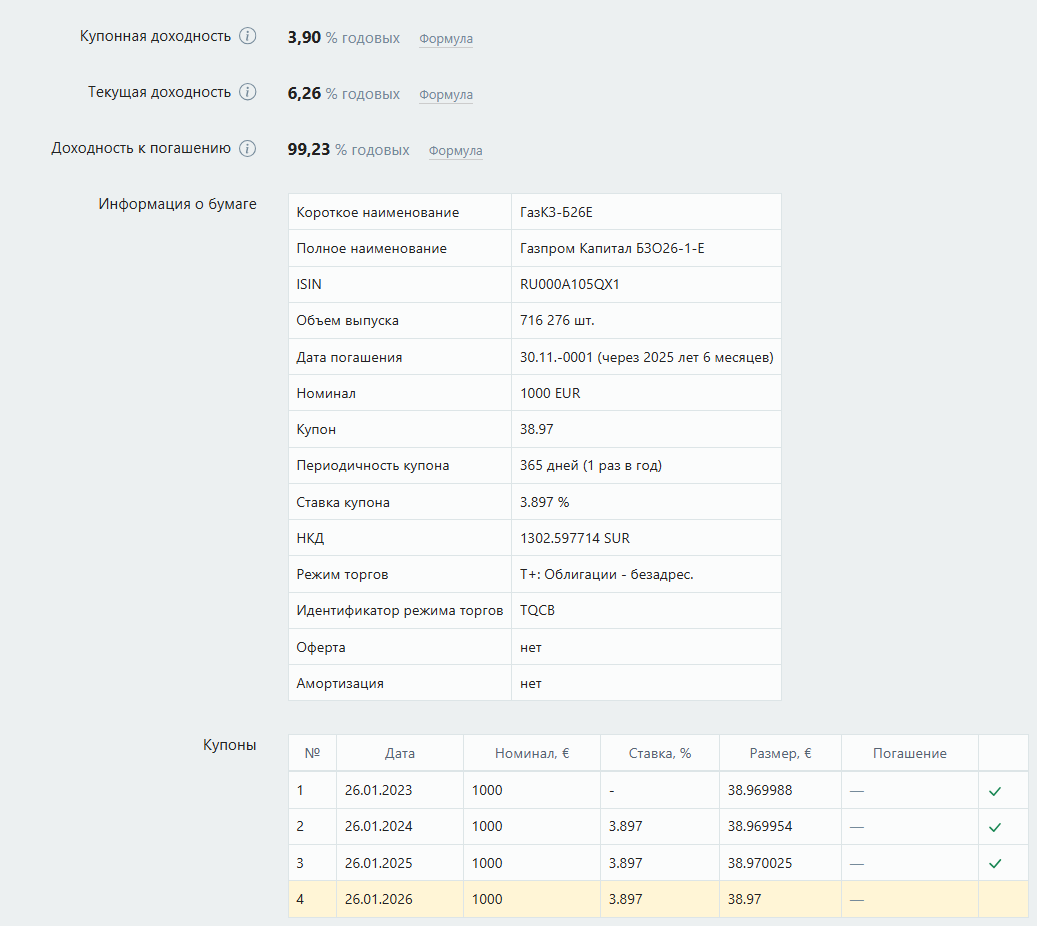
Task: Click short name value ГазКЗ-Б26Е
Action: pos(556,212)
